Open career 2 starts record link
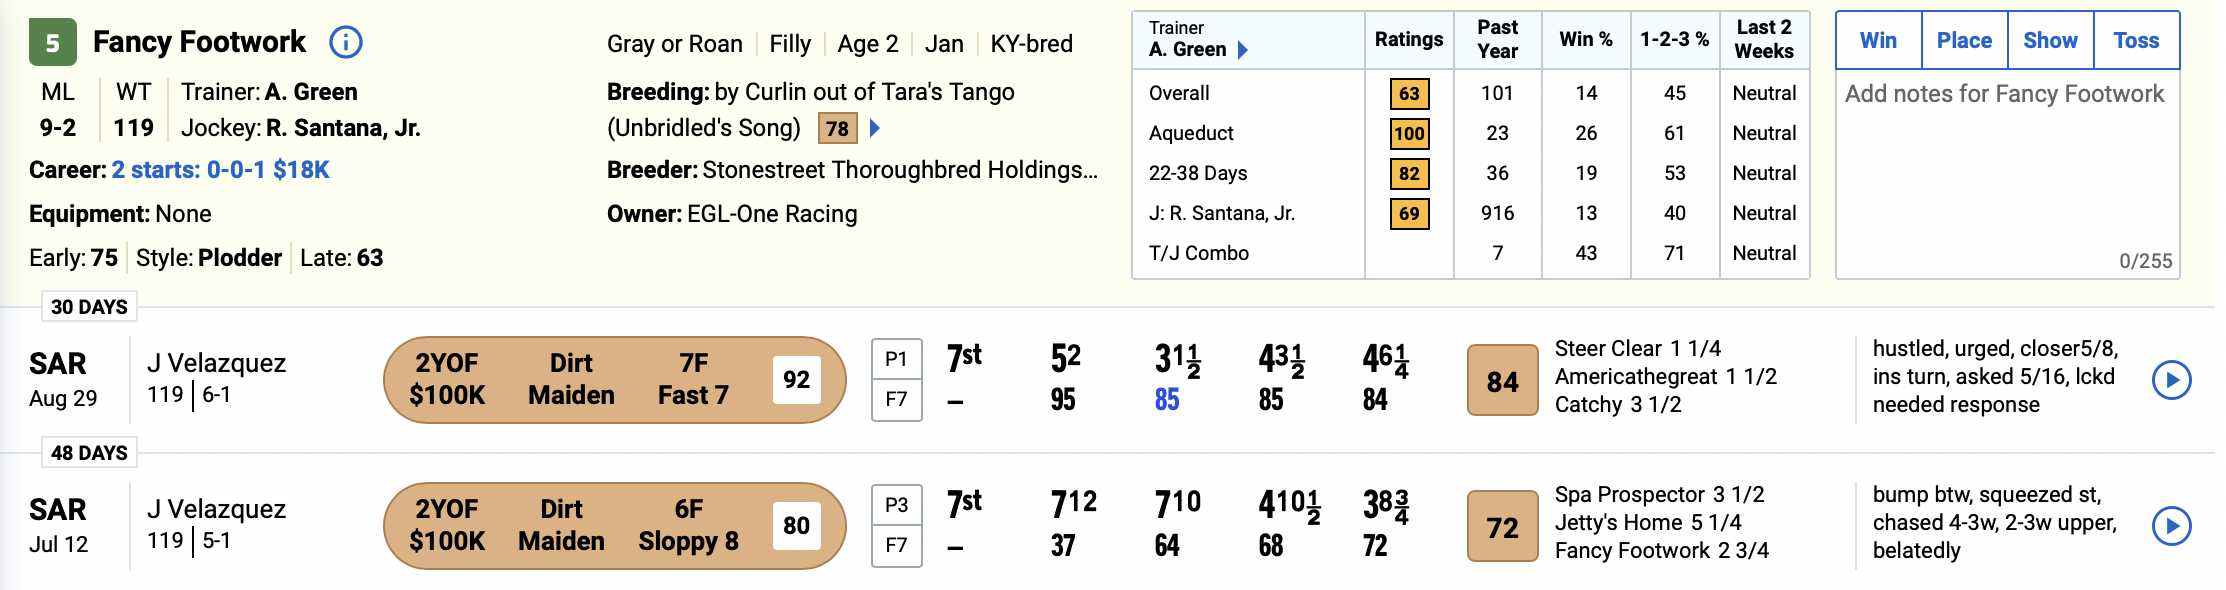 click(220, 170)
